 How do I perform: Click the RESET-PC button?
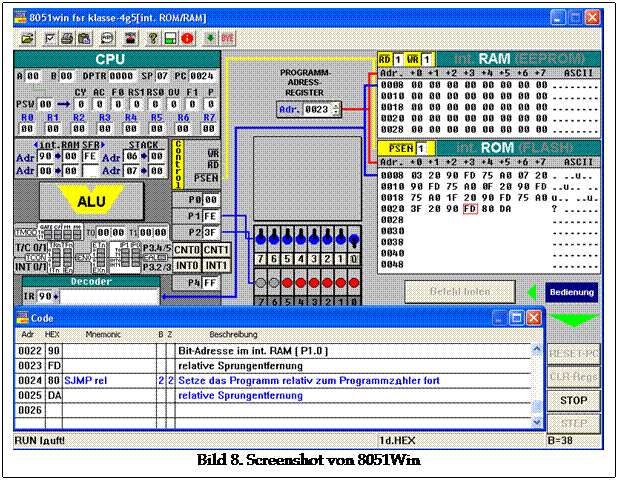(574, 354)
